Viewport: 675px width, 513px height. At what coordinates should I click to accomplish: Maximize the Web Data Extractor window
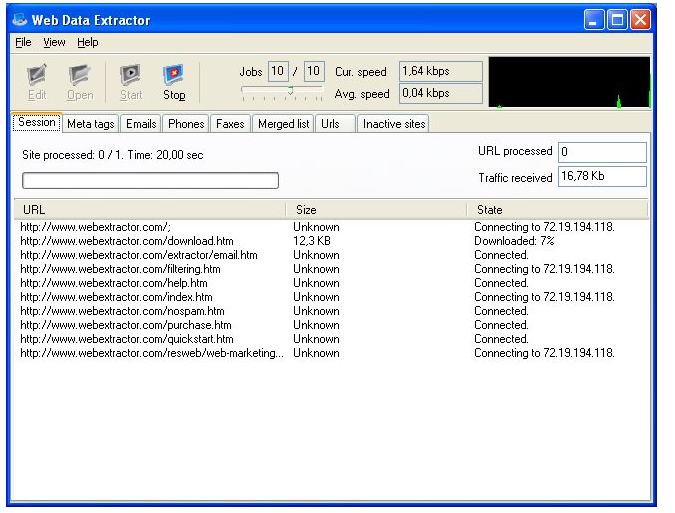pyautogui.click(x=617, y=20)
